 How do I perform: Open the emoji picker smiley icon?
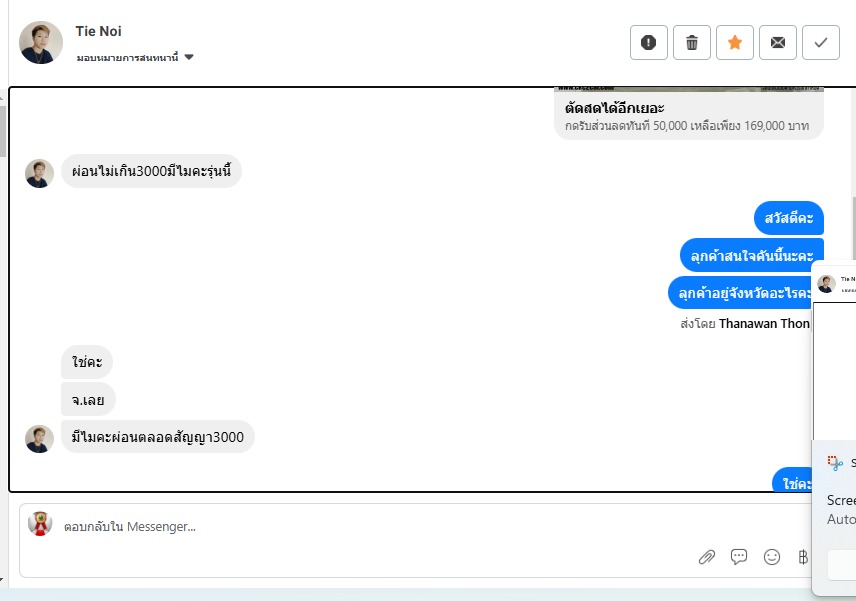tap(772, 557)
